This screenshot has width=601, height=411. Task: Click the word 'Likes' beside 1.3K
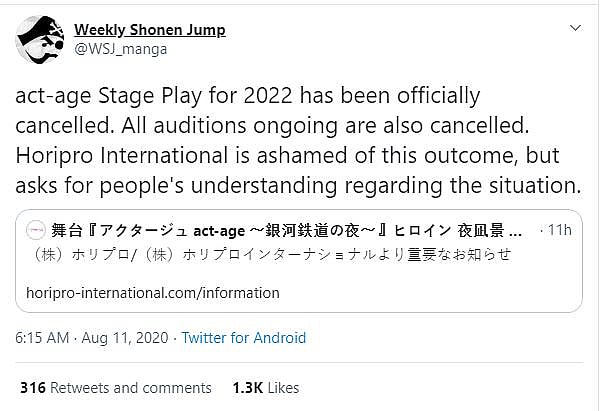pyautogui.click(x=283, y=387)
